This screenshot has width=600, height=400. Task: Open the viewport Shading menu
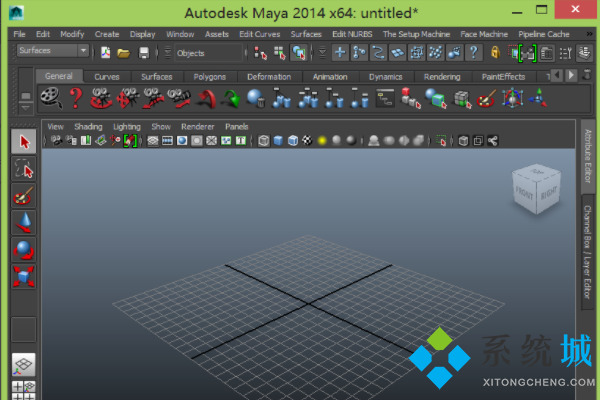(x=88, y=127)
